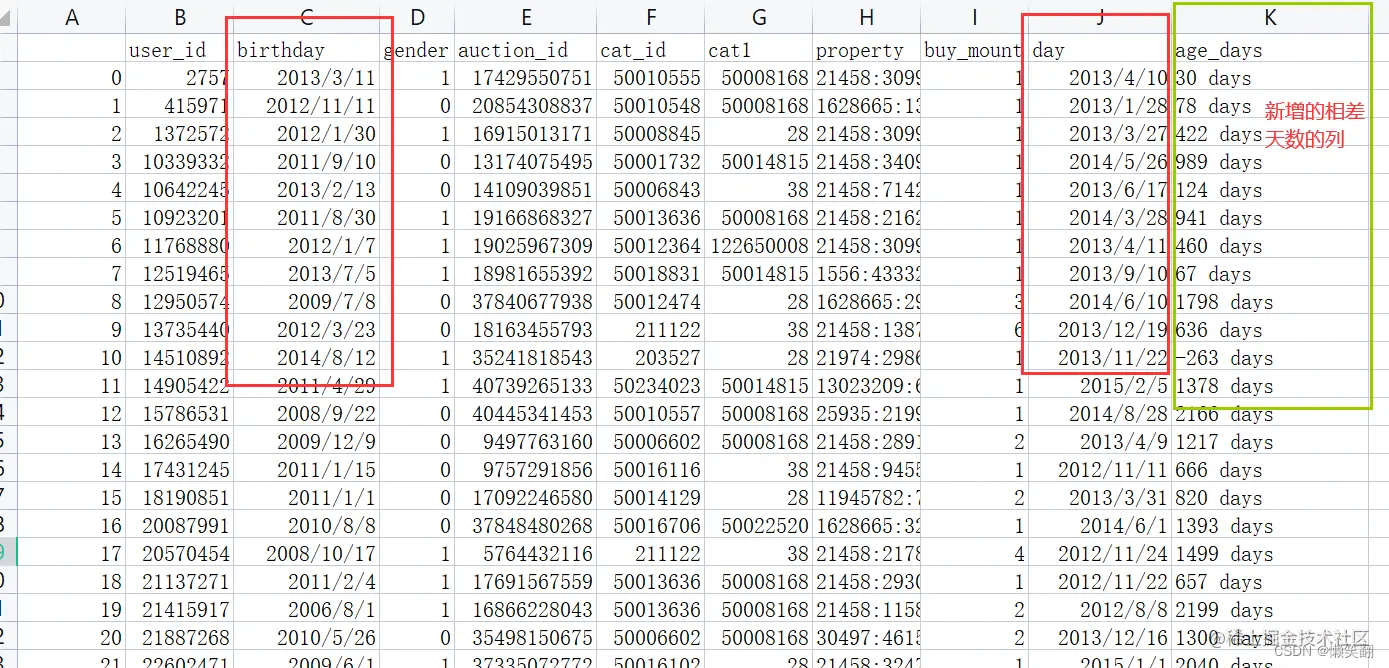Select column D header

tap(418, 17)
